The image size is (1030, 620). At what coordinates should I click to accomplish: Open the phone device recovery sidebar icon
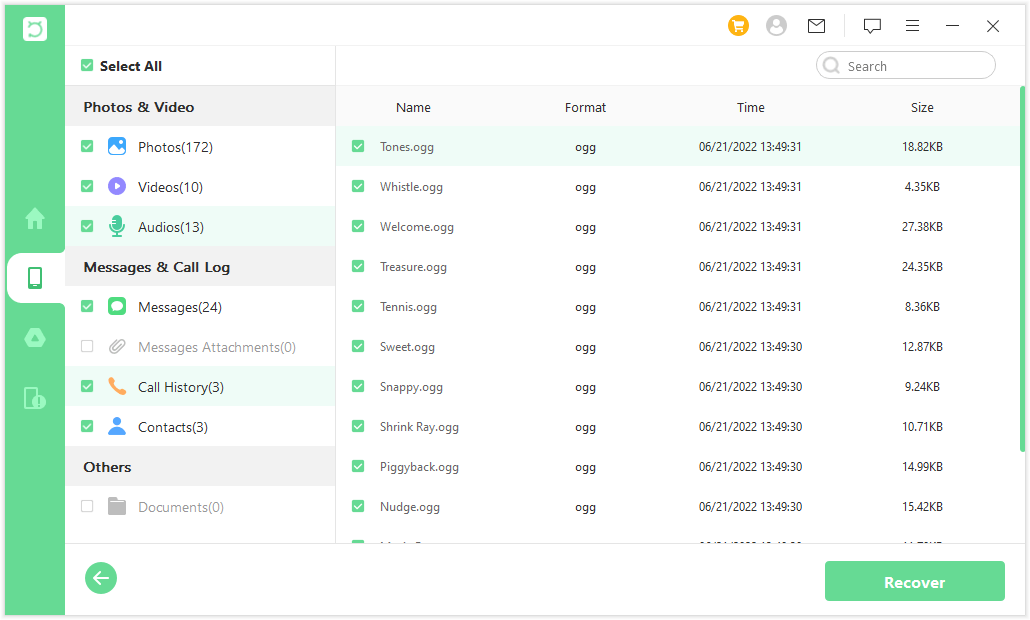coord(35,278)
